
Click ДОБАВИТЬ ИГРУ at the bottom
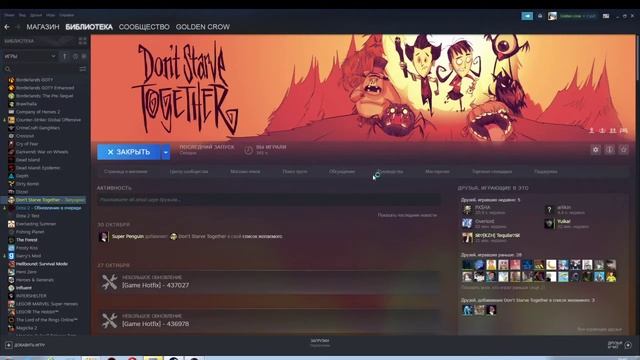coord(29,345)
